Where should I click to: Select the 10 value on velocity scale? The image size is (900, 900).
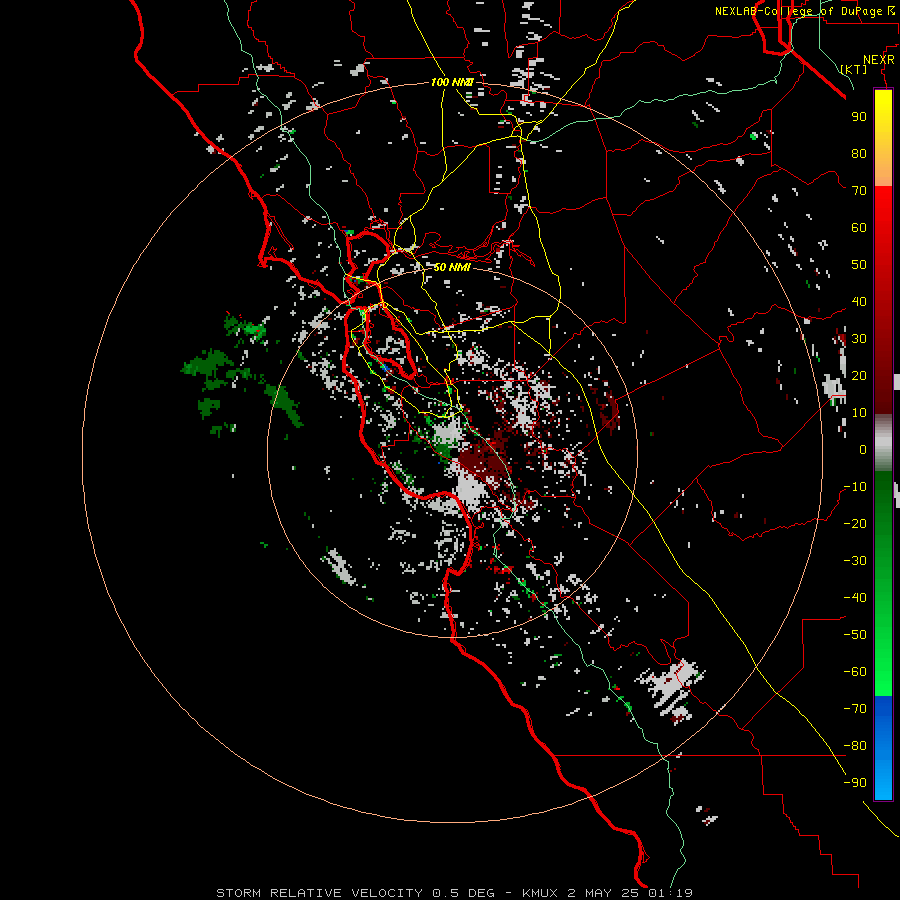[859, 413]
